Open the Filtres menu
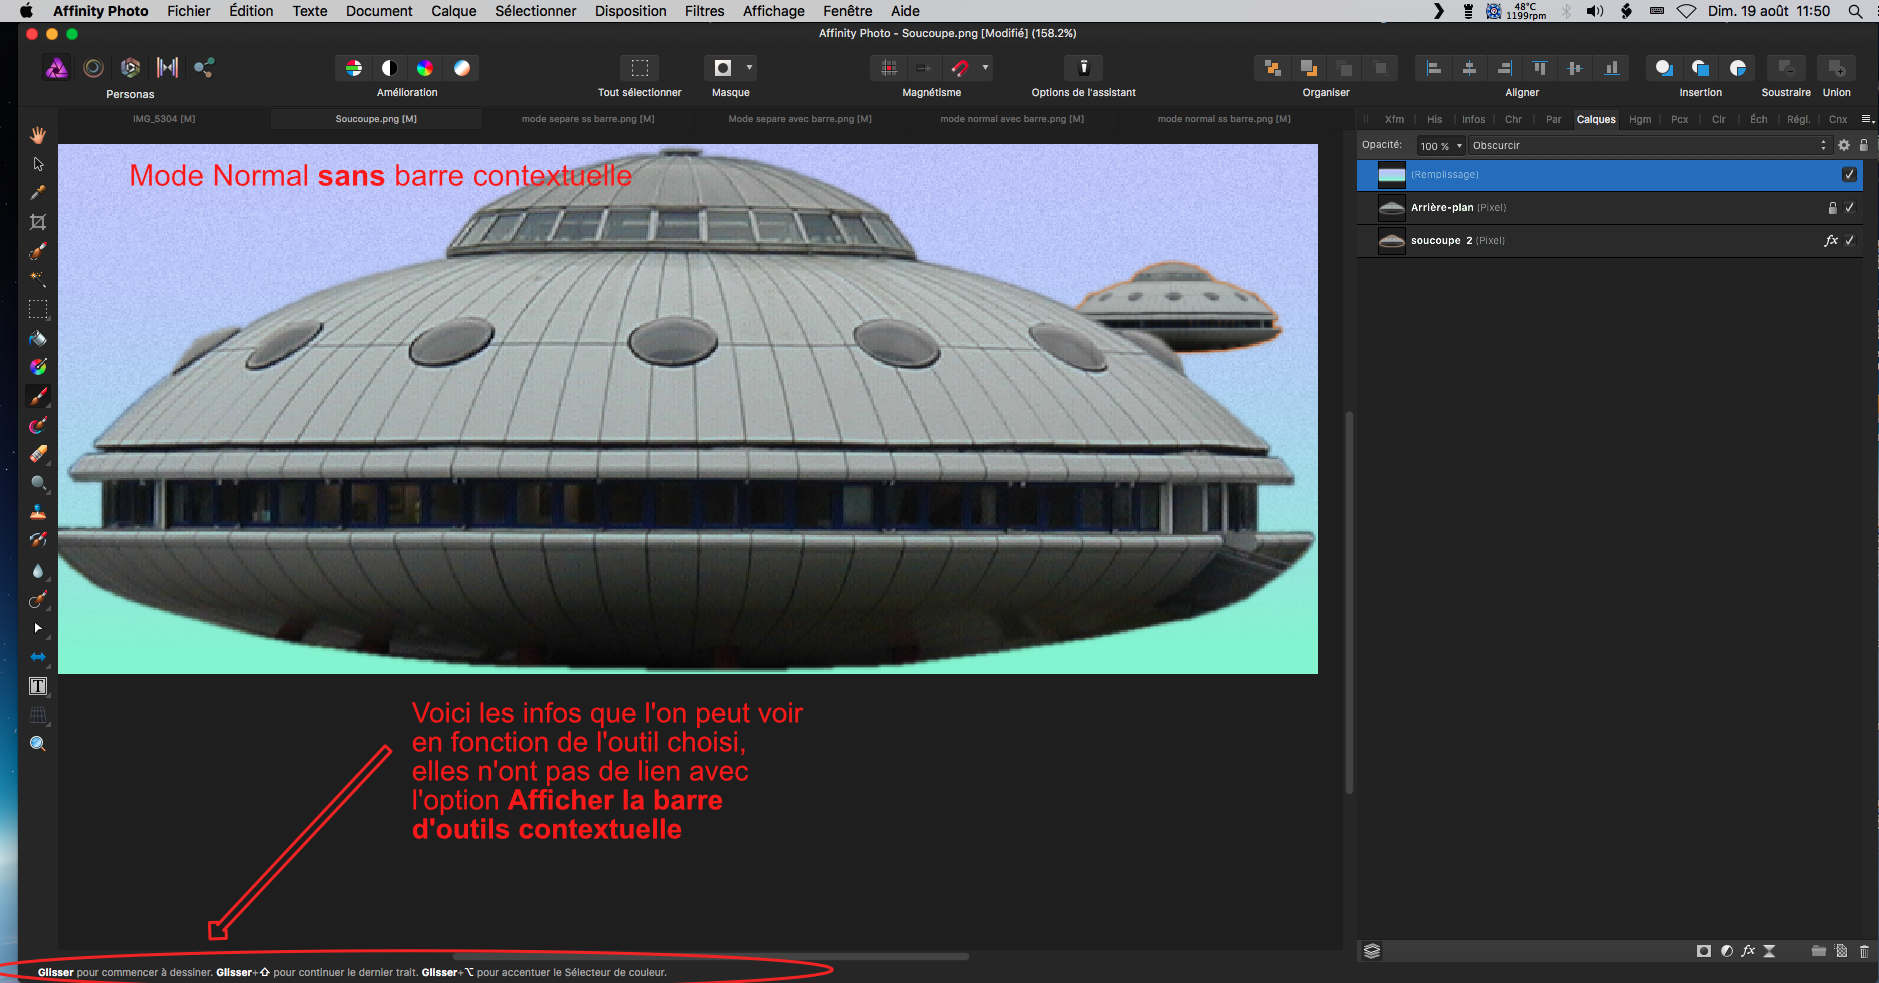1879x983 pixels. tap(704, 11)
